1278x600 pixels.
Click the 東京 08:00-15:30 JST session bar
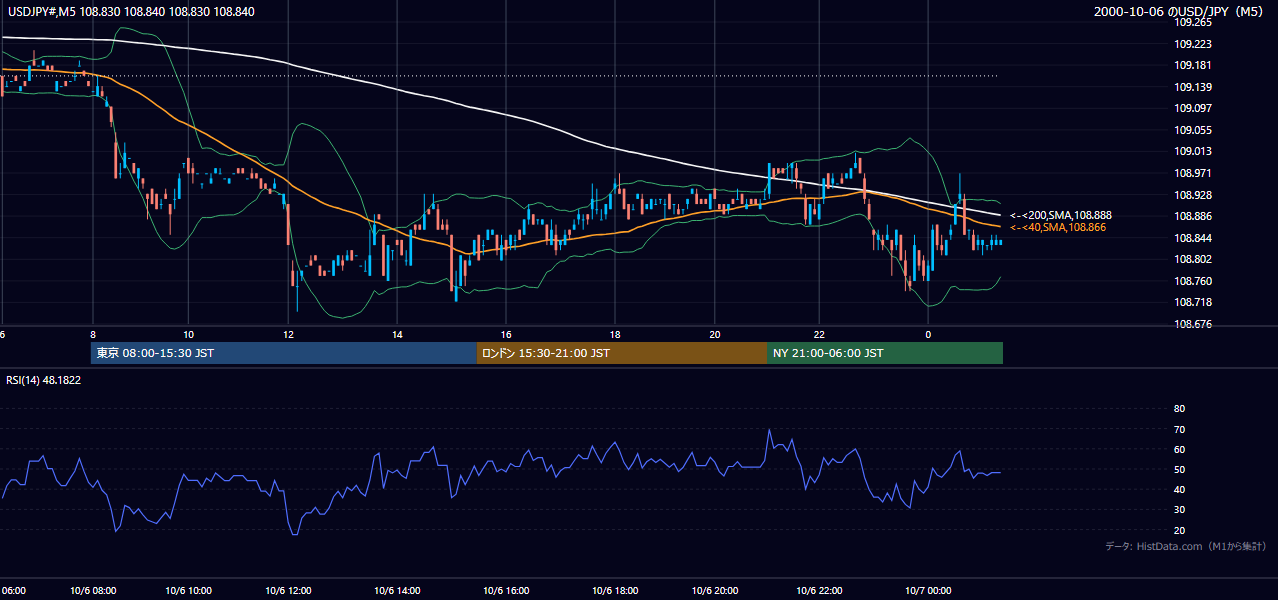(284, 353)
